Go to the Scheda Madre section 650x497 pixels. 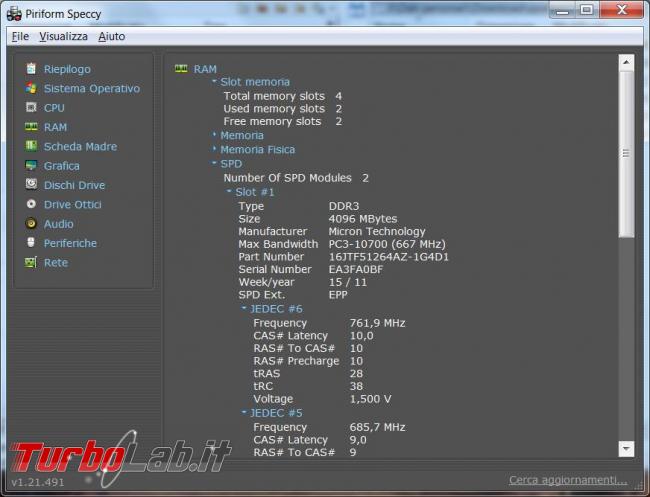coord(80,146)
